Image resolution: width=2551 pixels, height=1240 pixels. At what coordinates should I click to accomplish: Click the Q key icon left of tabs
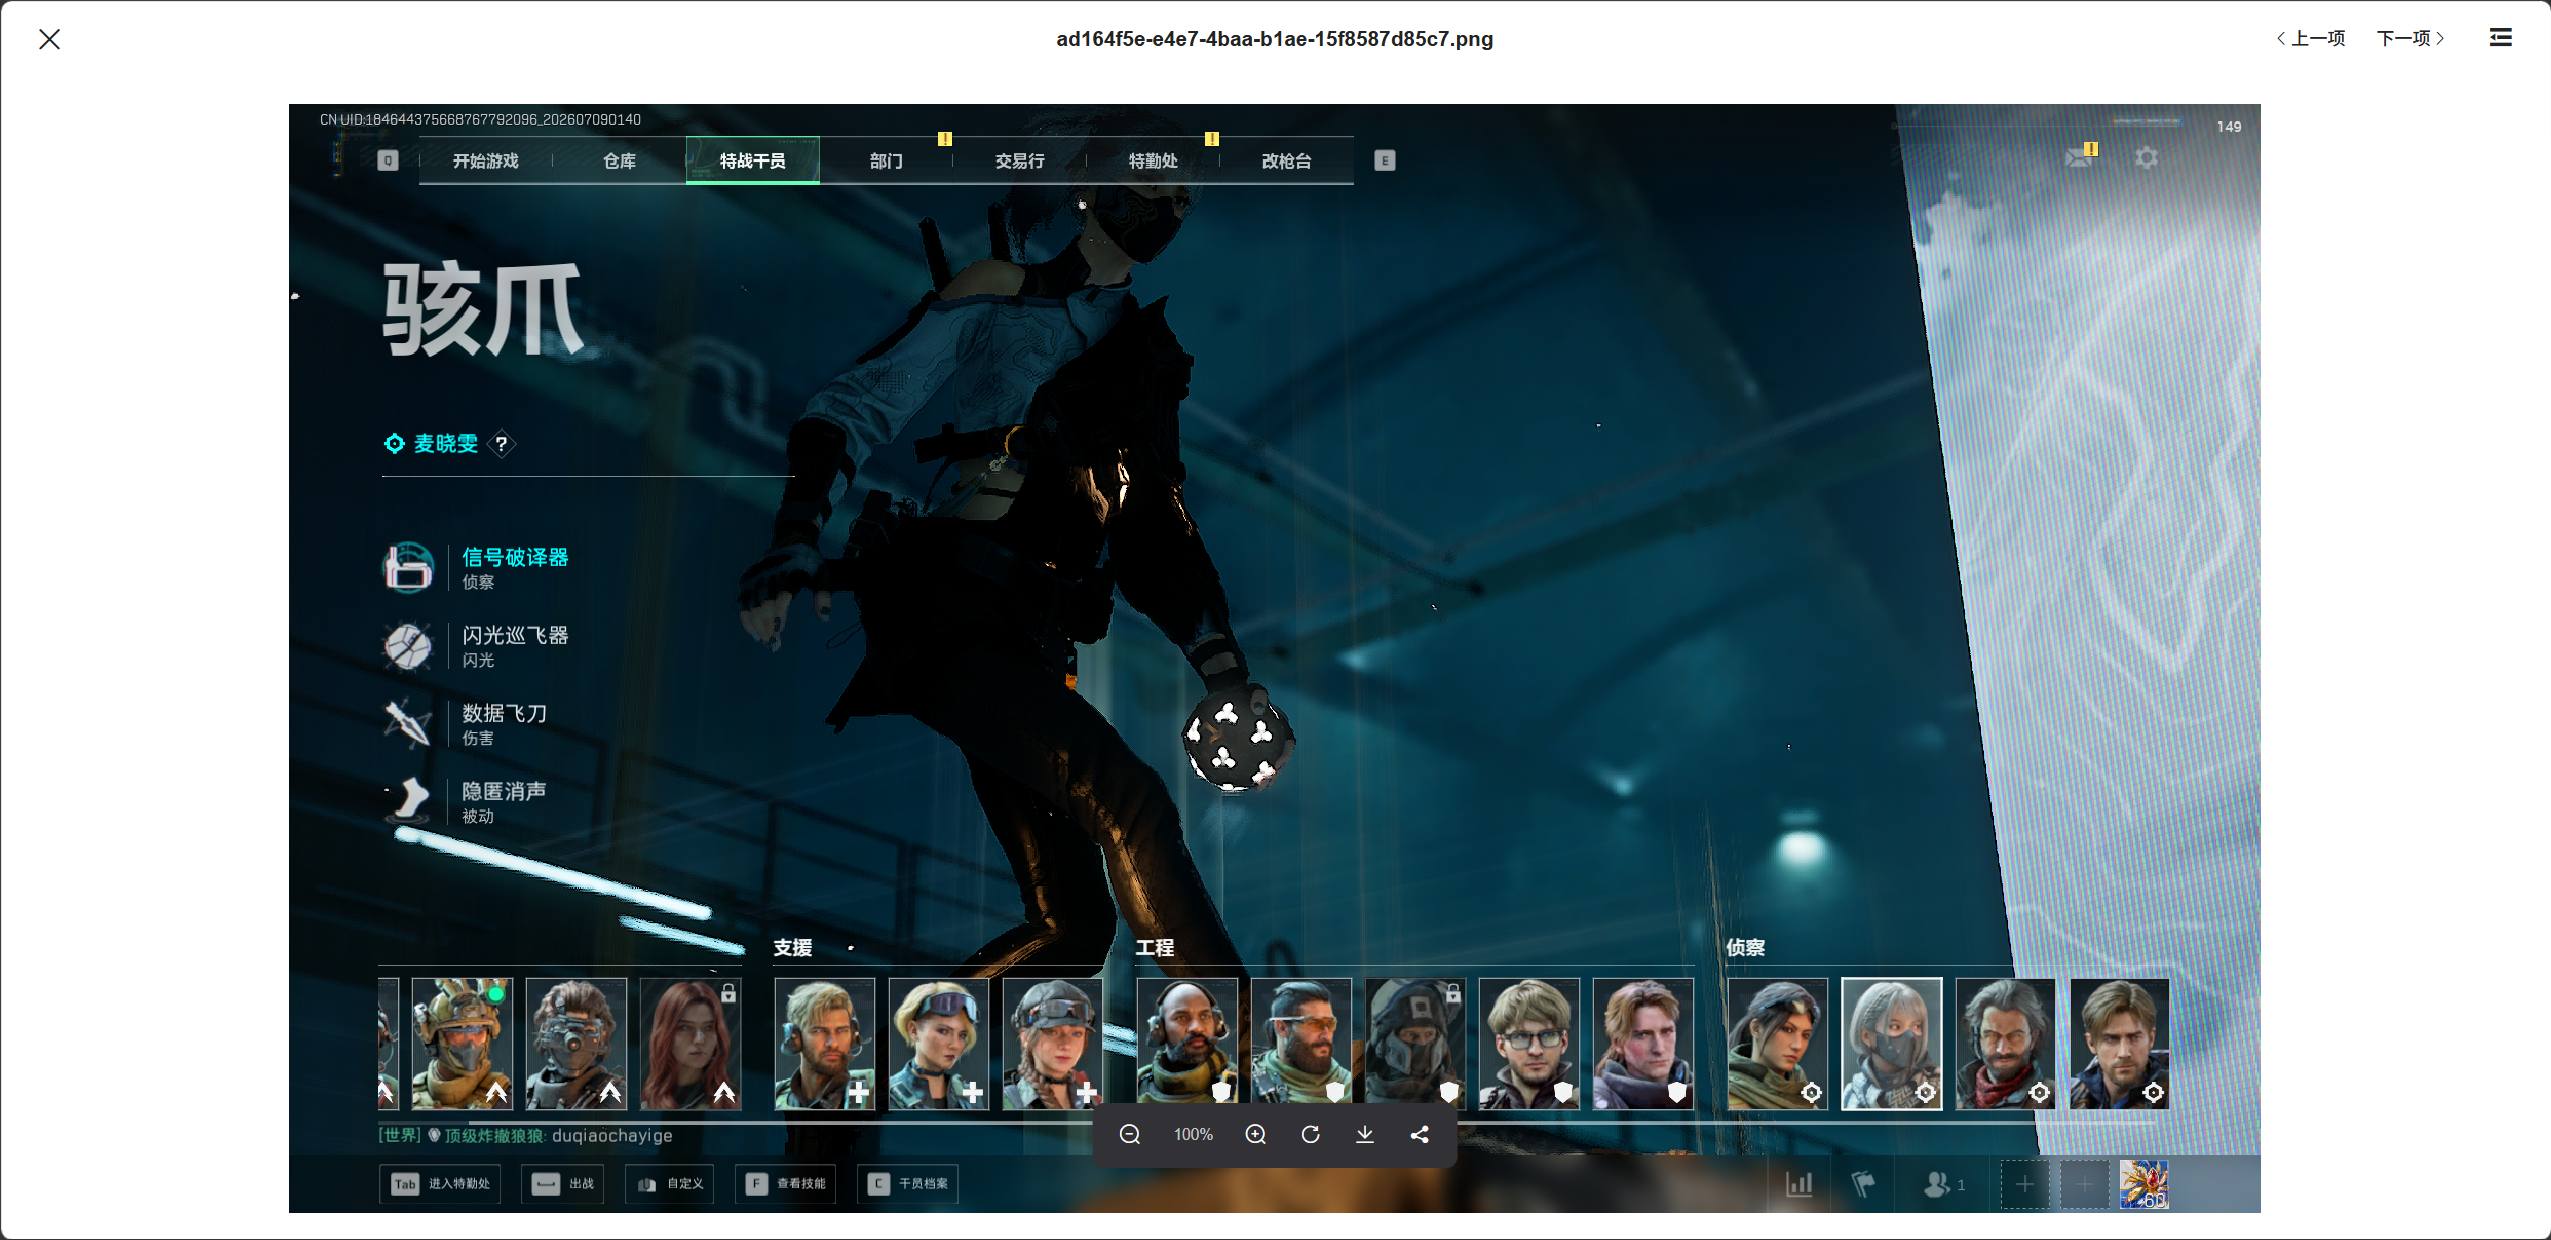(x=388, y=161)
